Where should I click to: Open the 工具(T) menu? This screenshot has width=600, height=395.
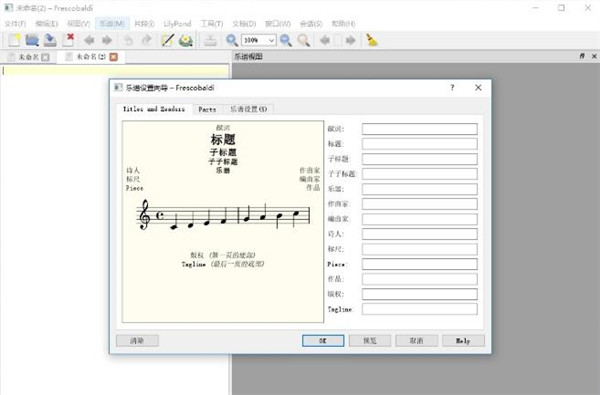pos(212,24)
